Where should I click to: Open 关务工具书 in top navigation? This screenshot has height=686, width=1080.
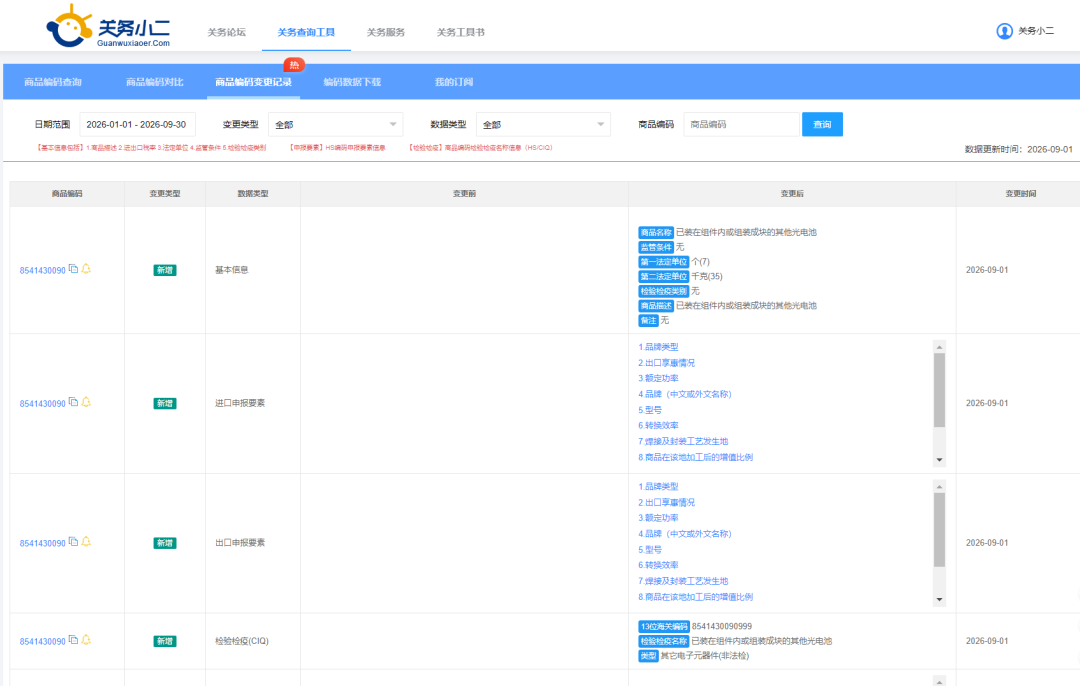click(461, 32)
